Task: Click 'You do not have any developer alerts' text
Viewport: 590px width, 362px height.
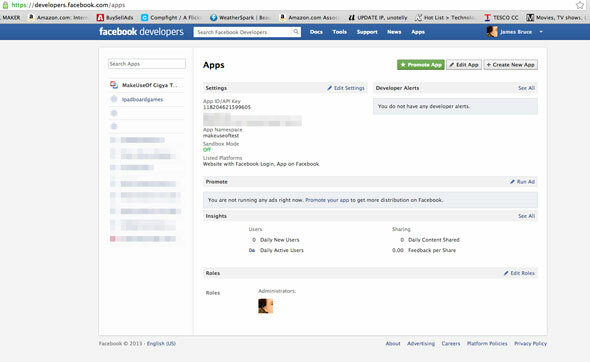Action: (x=424, y=106)
